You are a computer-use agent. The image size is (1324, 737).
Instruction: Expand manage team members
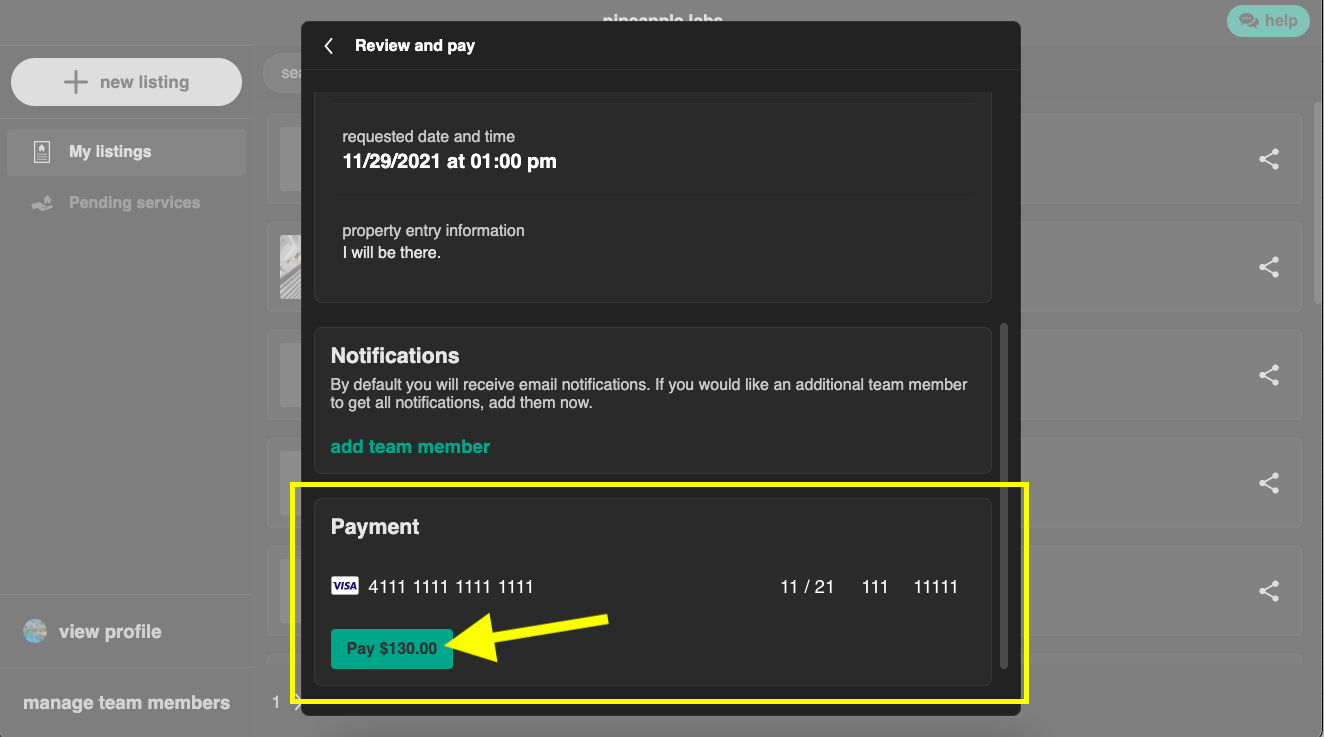pos(126,703)
